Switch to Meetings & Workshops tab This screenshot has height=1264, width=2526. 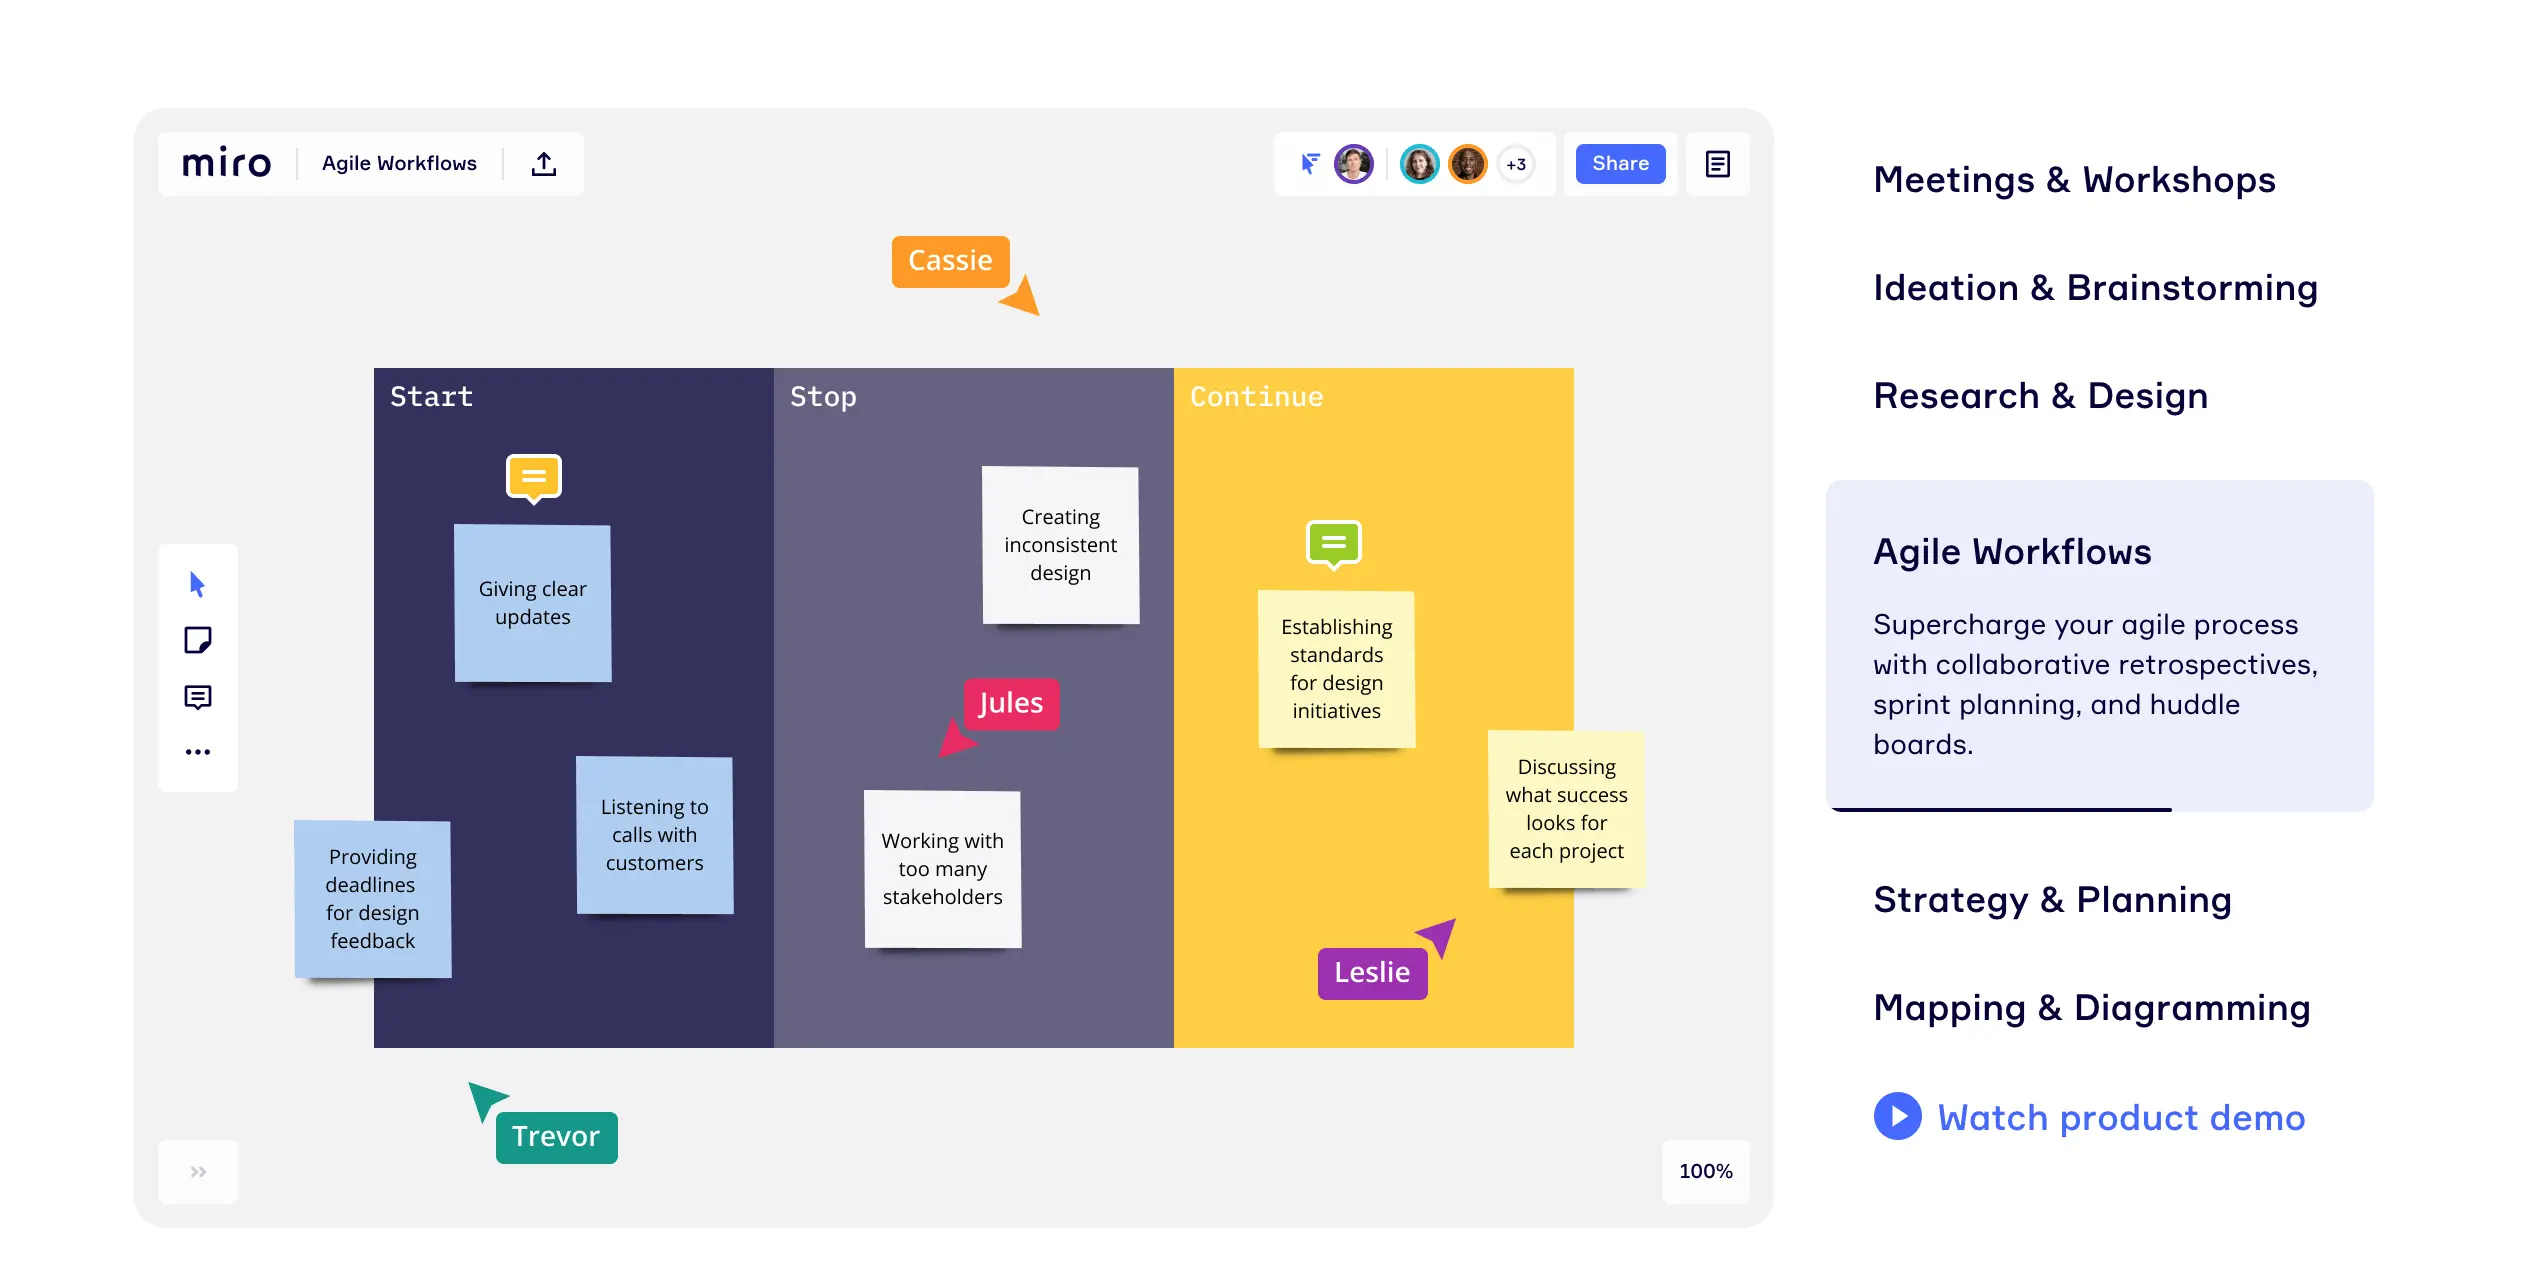tap(2073, 180)
